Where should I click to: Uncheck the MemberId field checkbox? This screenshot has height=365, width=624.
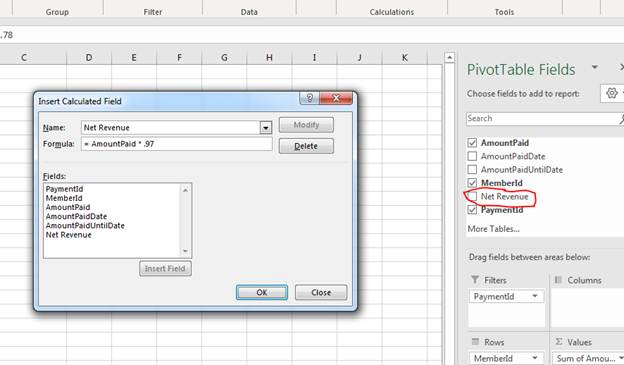click(472, 183)
